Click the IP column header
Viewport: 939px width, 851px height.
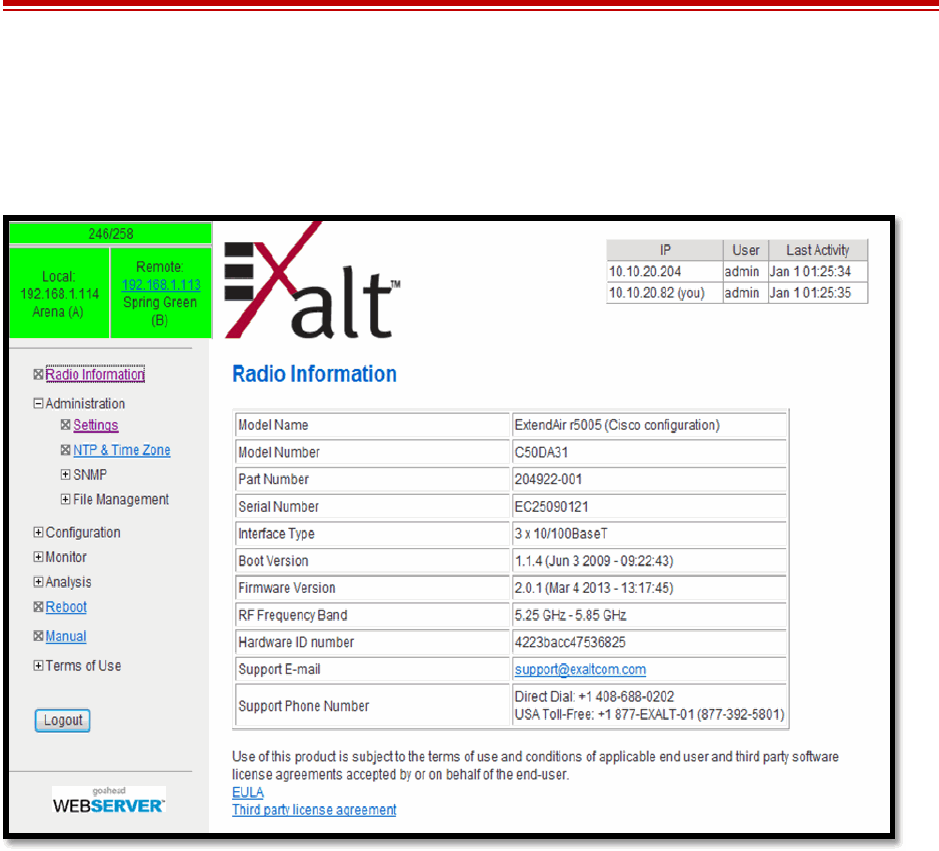coord(665,250)
